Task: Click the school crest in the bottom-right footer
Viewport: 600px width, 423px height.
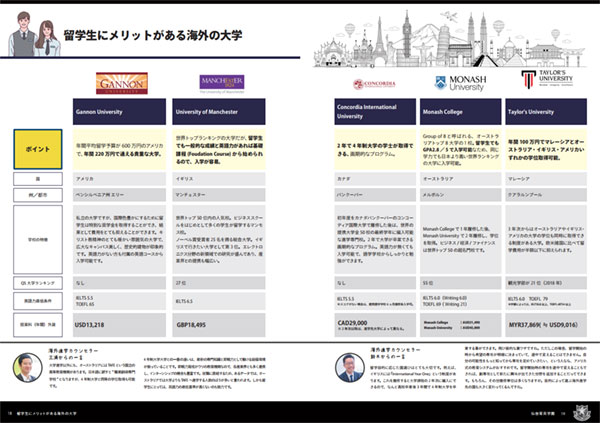Action: tap(582, 413)
